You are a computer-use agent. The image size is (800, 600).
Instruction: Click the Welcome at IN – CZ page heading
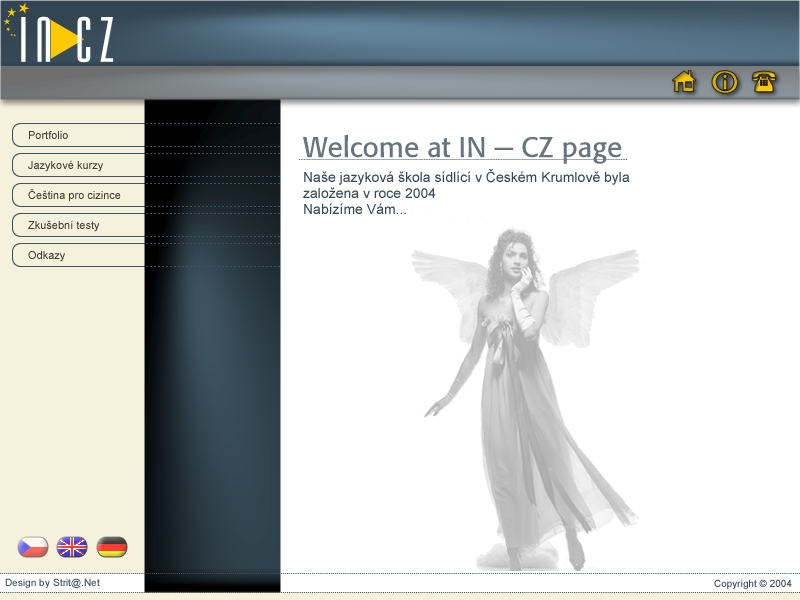pyautogui.click(x=462, y=147)
